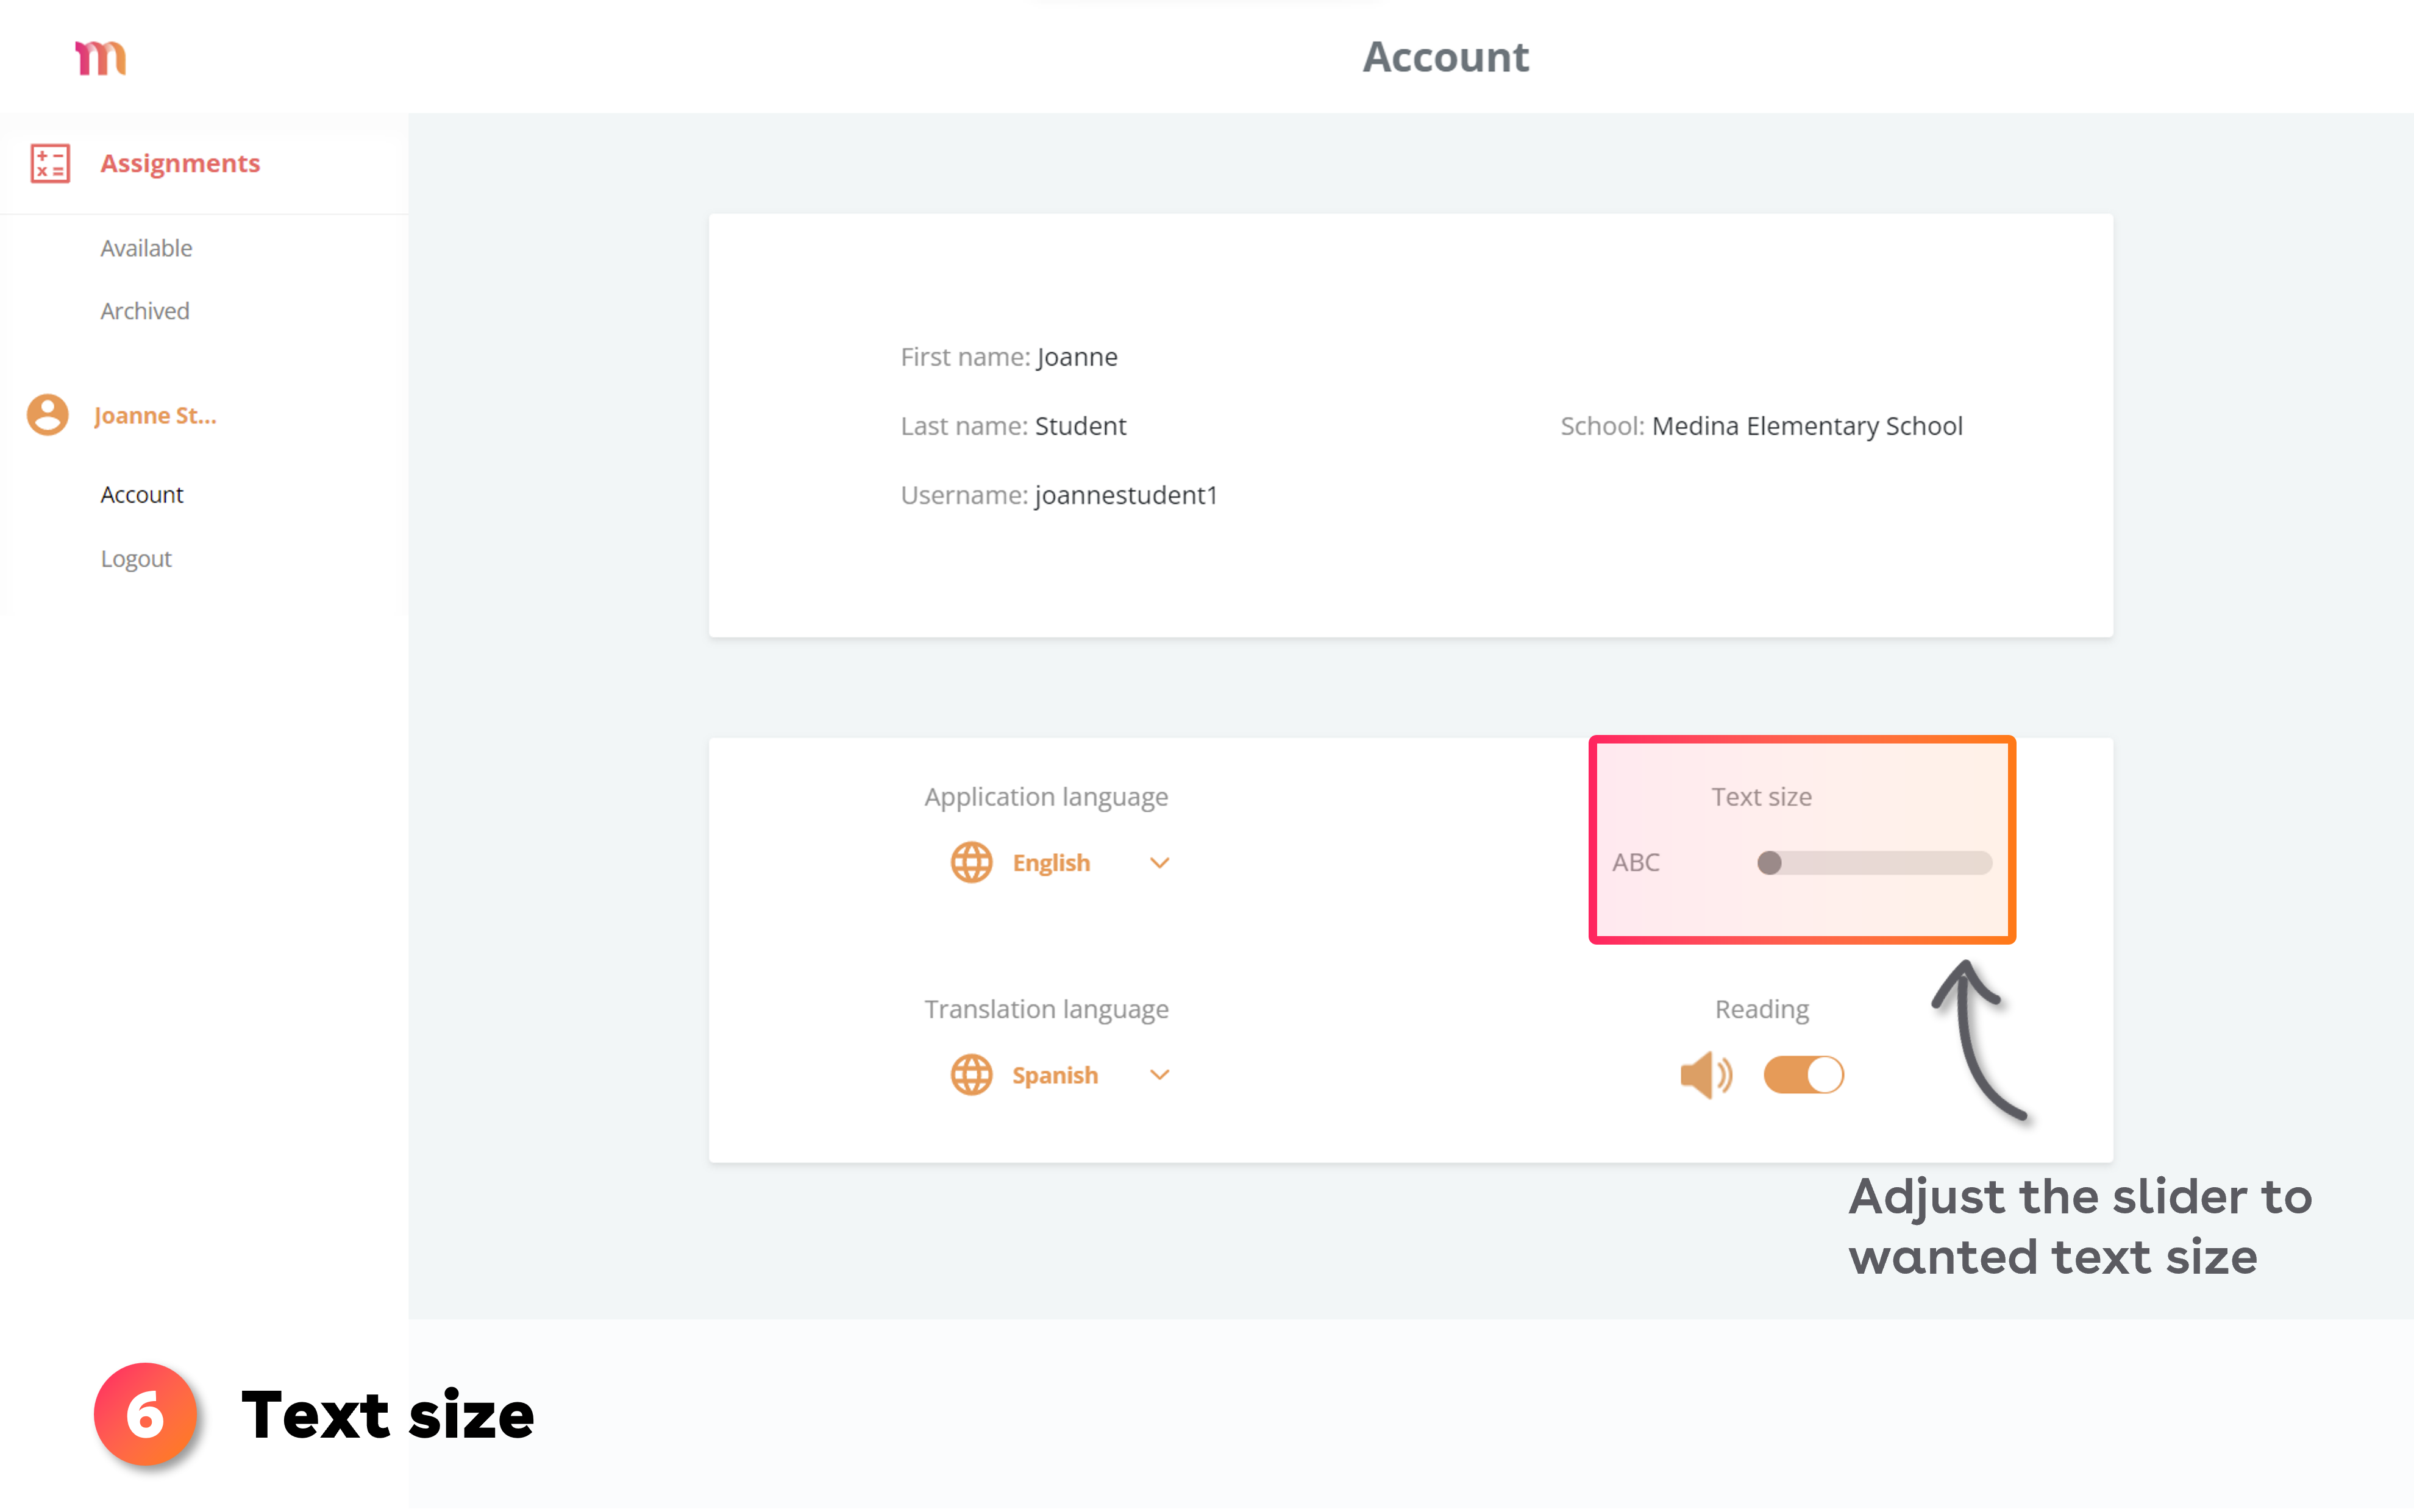The height and width of the screenshot is (1512, 2414).
Task: Open the Spanish translation language selector
Action: coord(1055,1075)
